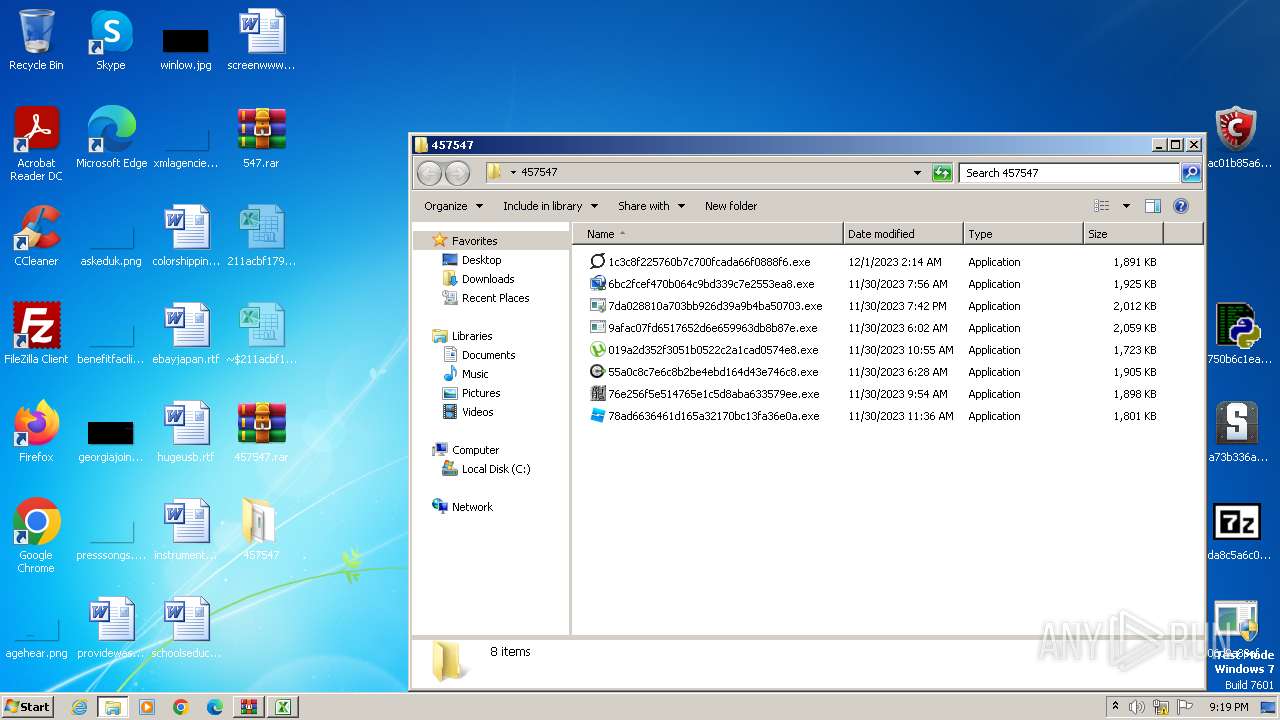Sort by the Name column header
Image resolution: width=1280 pixels, height=720 pixels.
click(708, 234)
